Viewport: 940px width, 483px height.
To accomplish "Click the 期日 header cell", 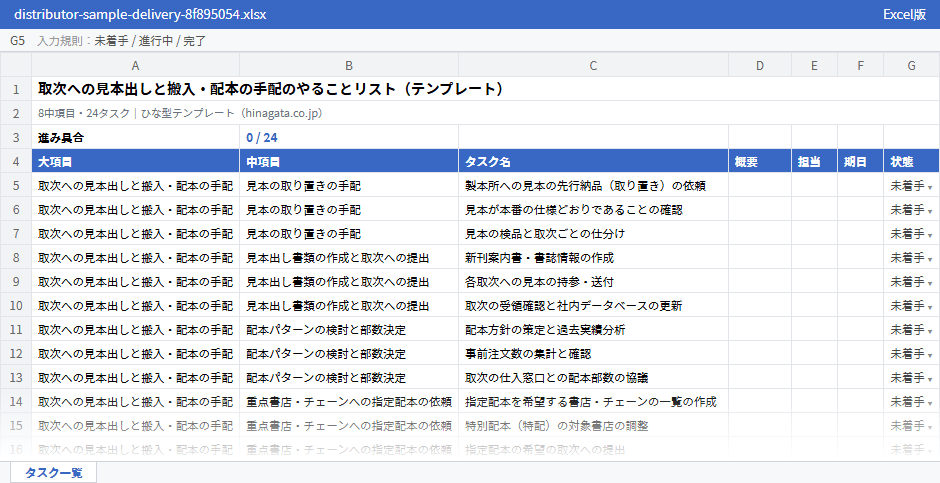I will click(x=861, y=162).
